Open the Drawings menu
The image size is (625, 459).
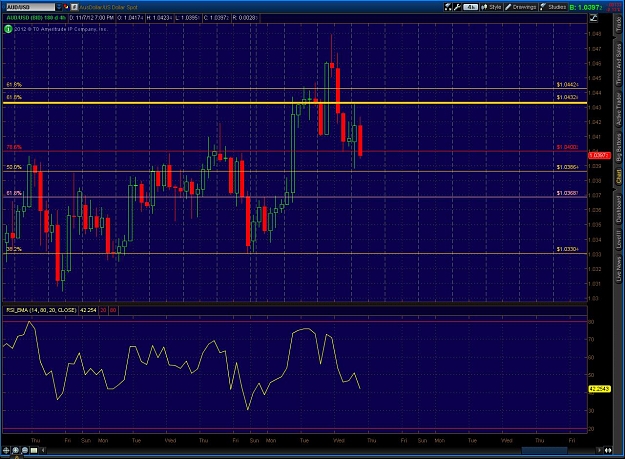(x=521, y=7)
